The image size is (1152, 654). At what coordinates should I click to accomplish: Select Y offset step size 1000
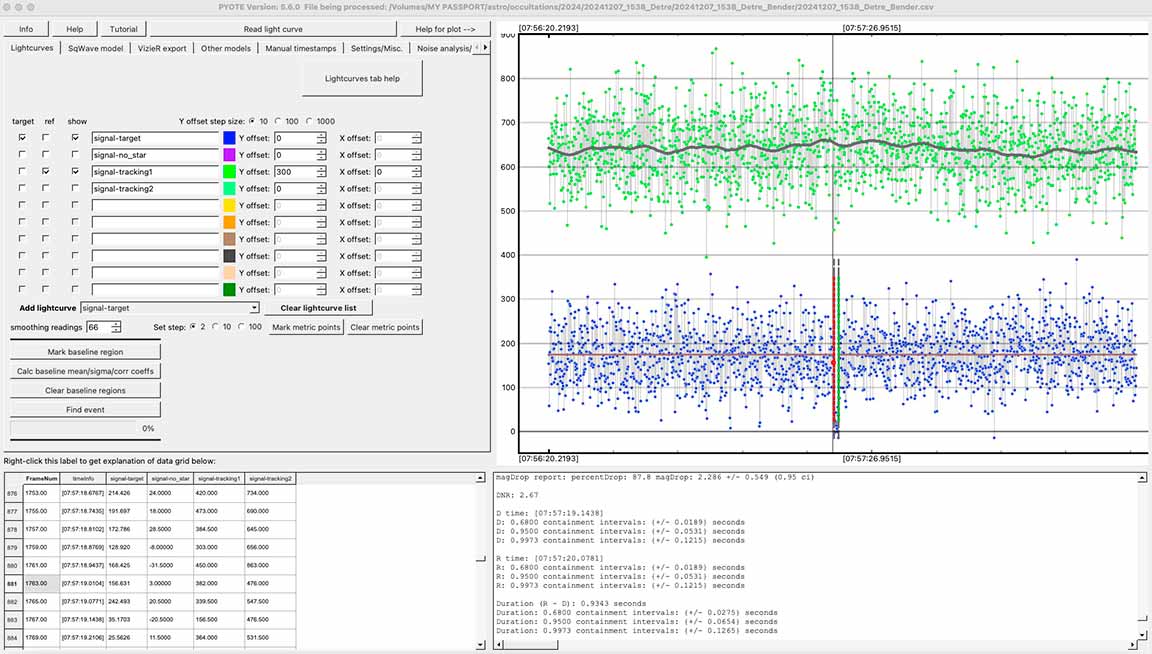tap(309, 121)
